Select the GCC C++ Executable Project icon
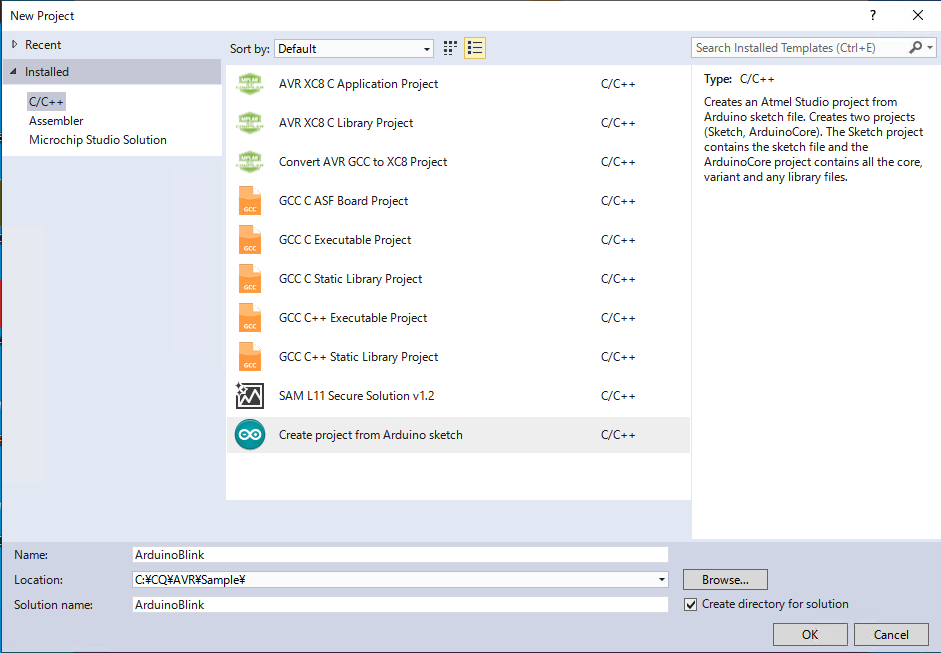941x653 pixels. click(249, 318)
